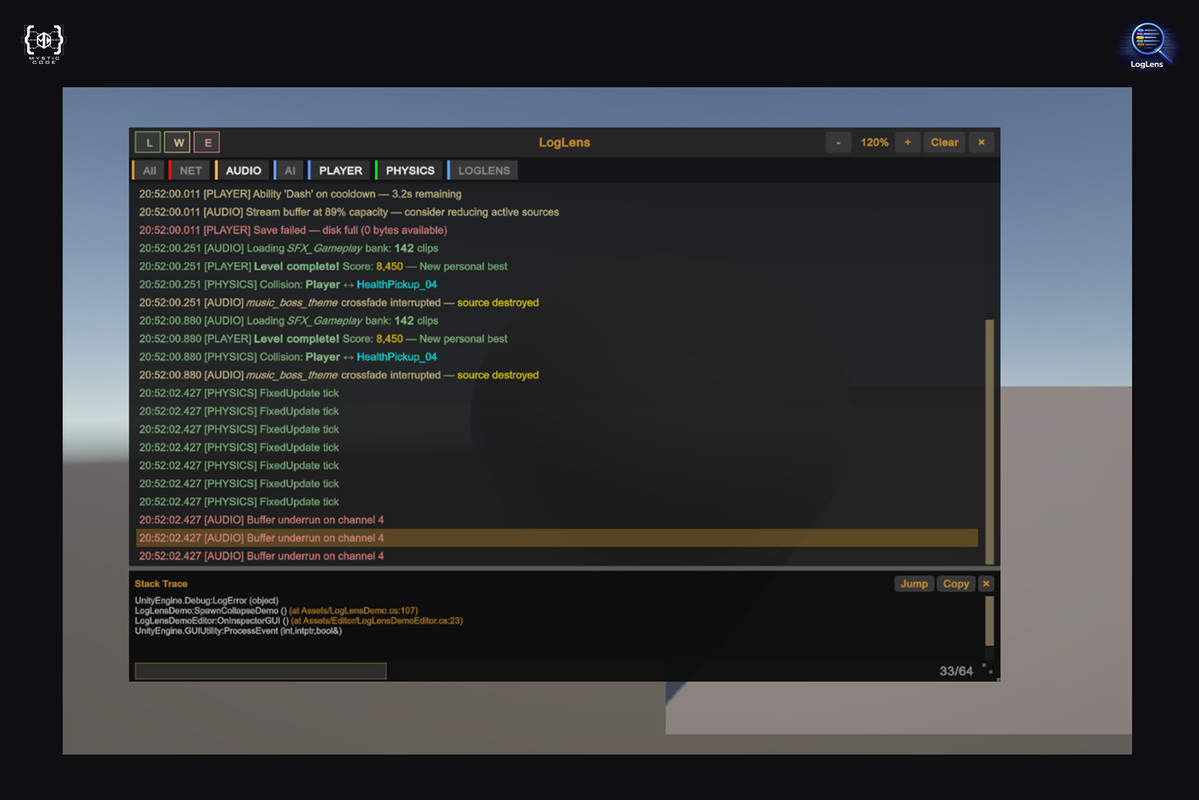
Task: Toggle the W warning-level filter
Action: coord(177,142)
